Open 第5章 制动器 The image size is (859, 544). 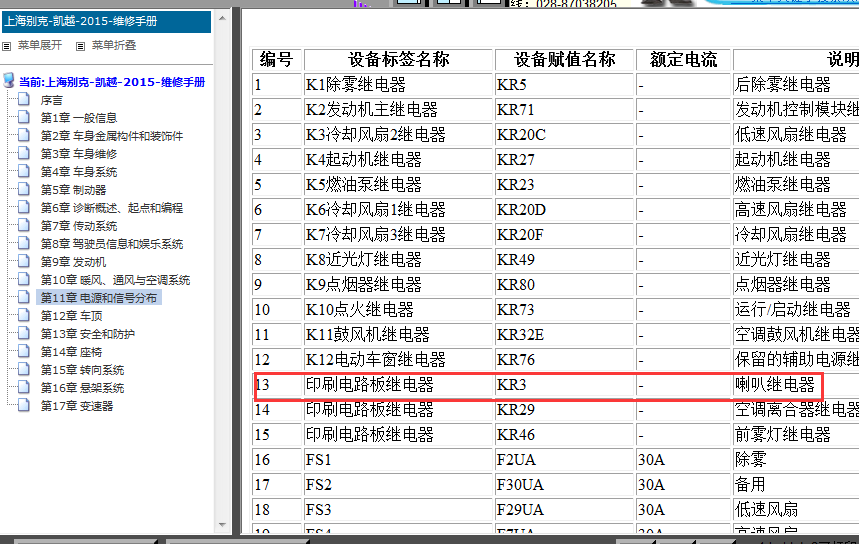click(73, 190)
